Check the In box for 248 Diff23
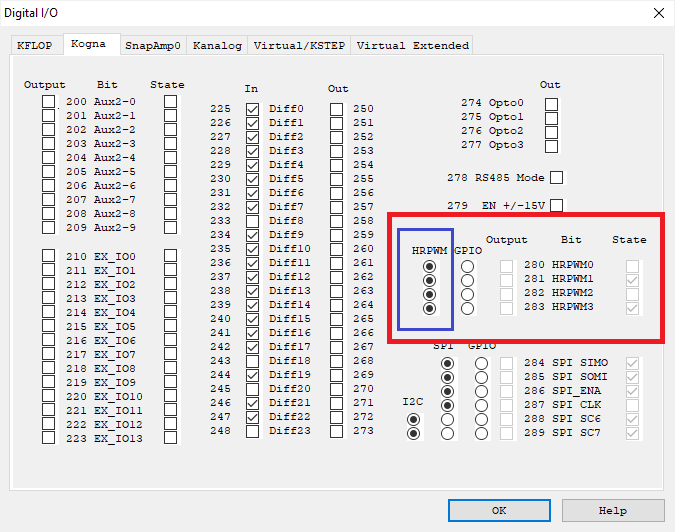Viewport: 675px width, 532px height. (x=252, y=431)
